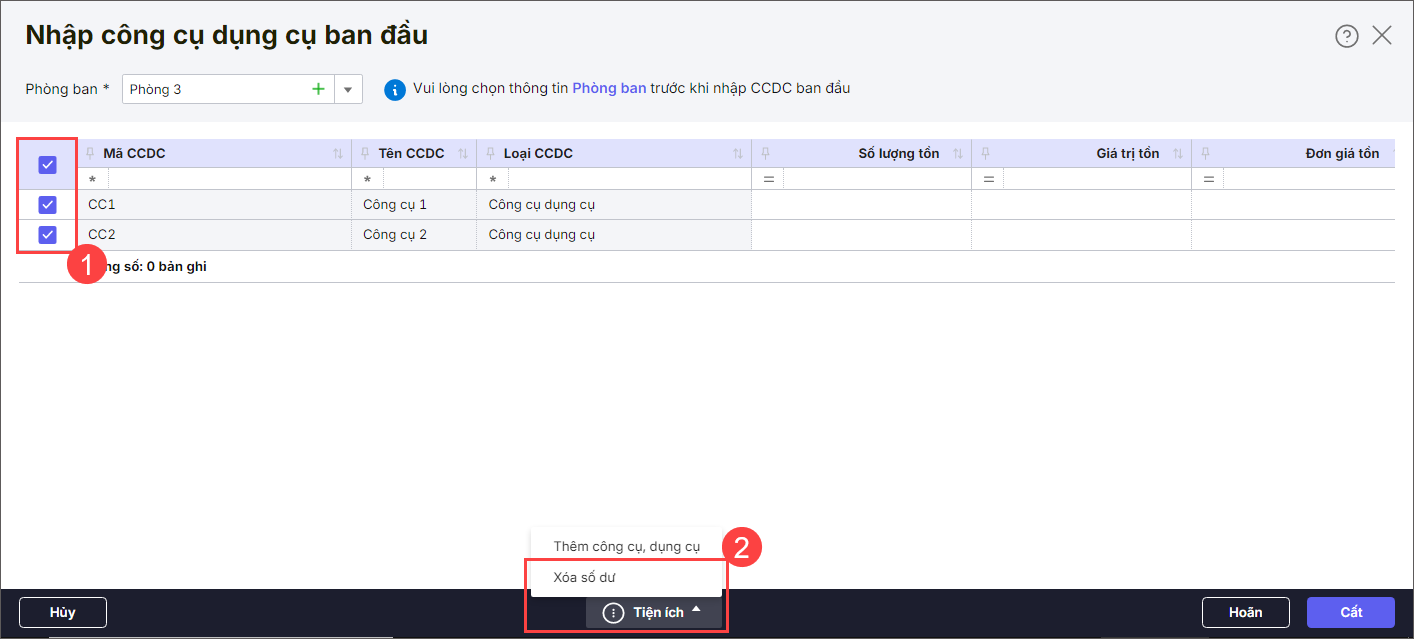Select Thêm công cụ, dụng cụ menu item
Screen dimensions: 1414x639
click(626, 546)
